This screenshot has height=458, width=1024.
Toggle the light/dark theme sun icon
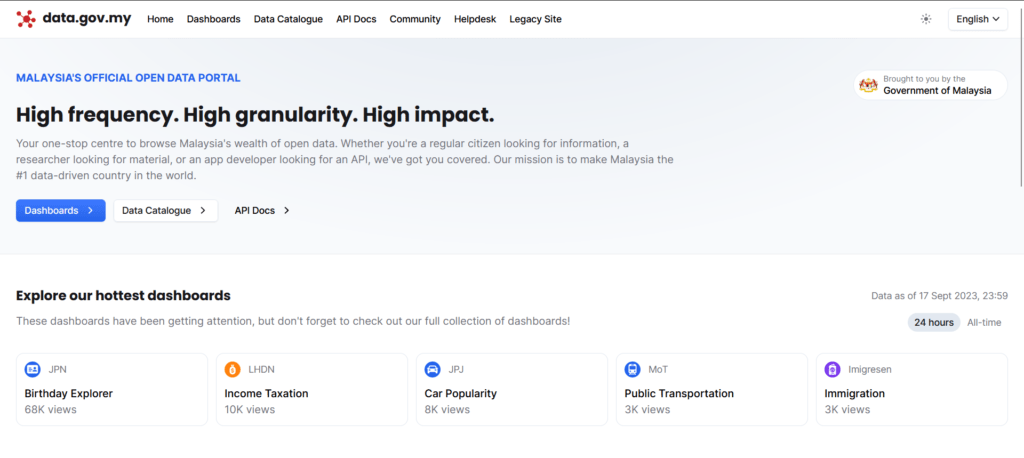click(x=926, y=19)
